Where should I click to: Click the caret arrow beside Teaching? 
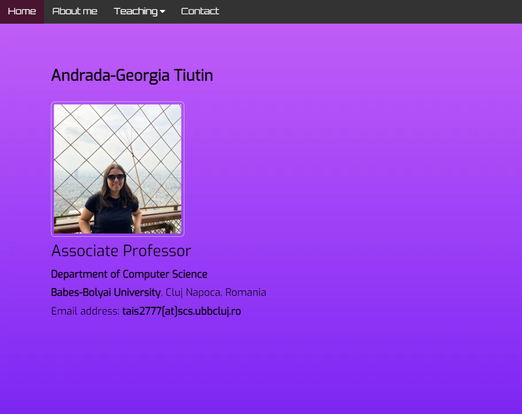coord(162,12)
